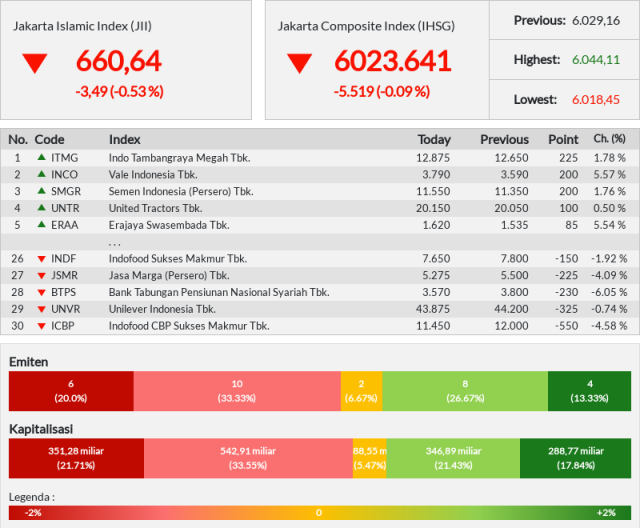This screenshot has height=528, width=640.
Task: Click 'Vale Indonesia Tbk.' name
Action: 153,175
